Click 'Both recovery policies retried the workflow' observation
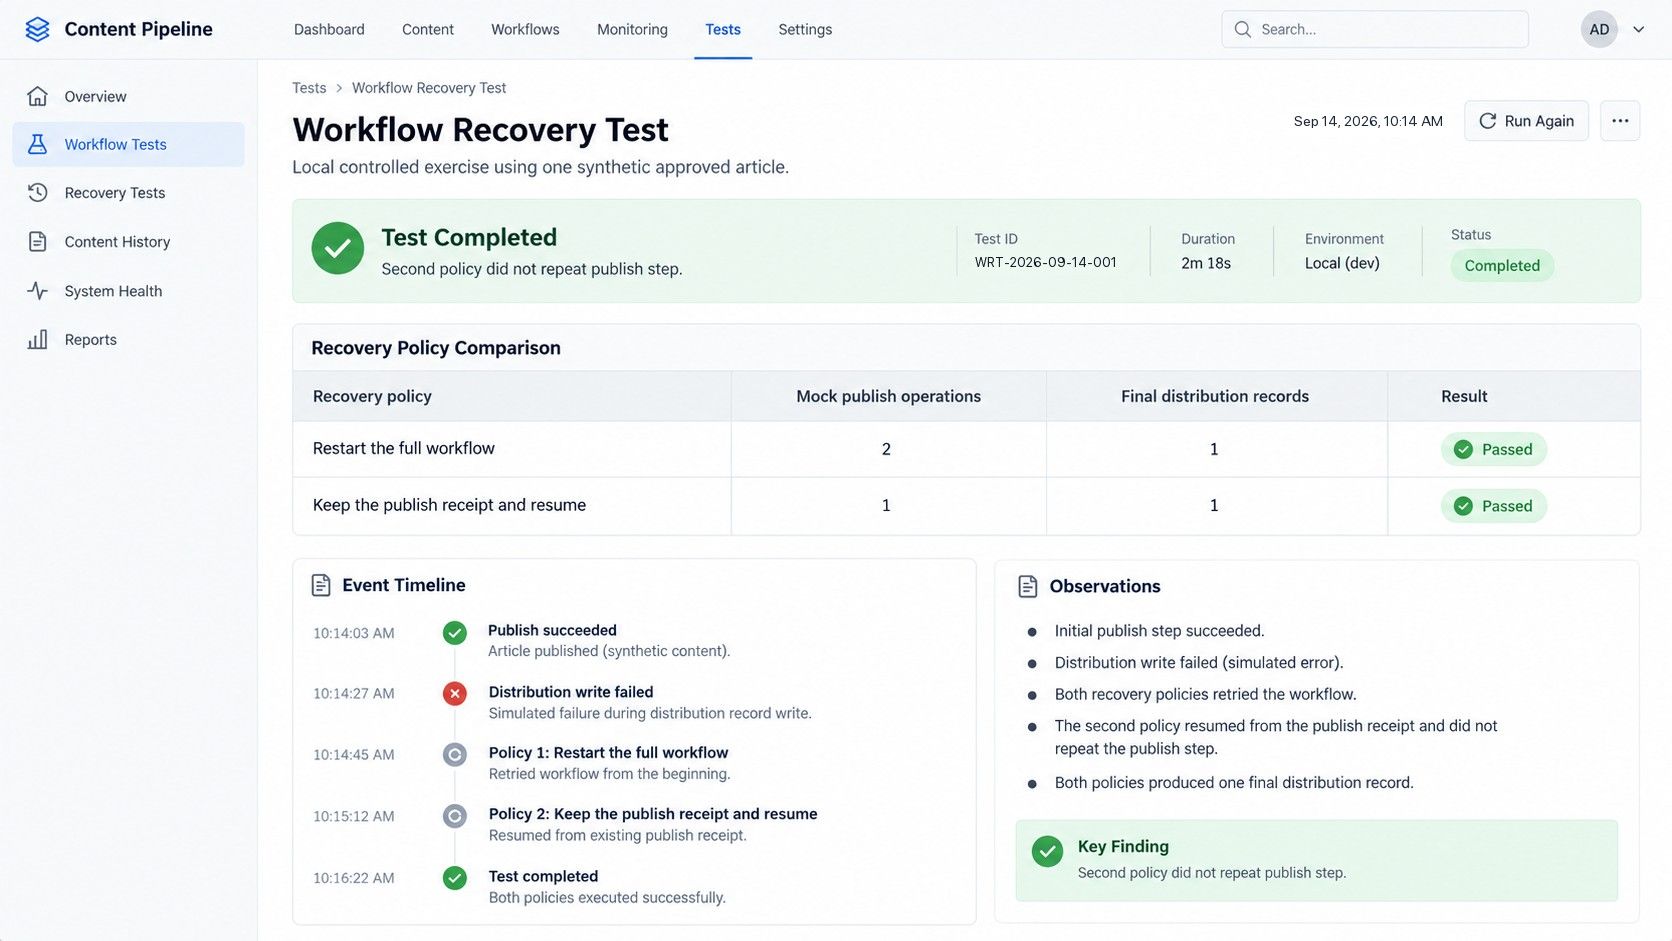 coord(1205,694)
